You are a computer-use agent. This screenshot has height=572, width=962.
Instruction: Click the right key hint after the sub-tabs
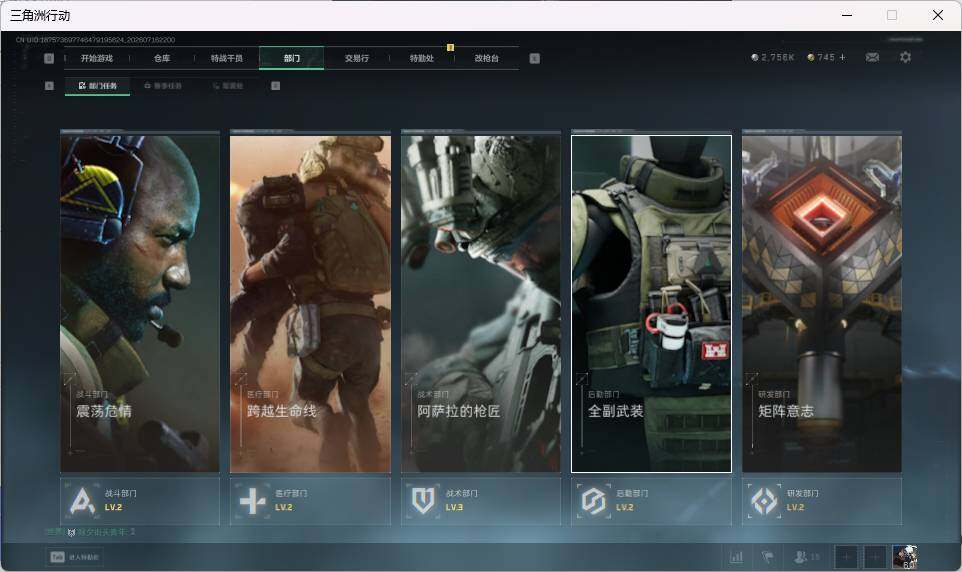(275, 86)
